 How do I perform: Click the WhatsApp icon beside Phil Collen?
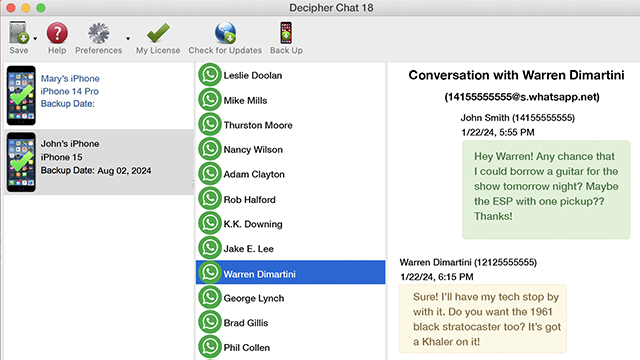(210, 347)
